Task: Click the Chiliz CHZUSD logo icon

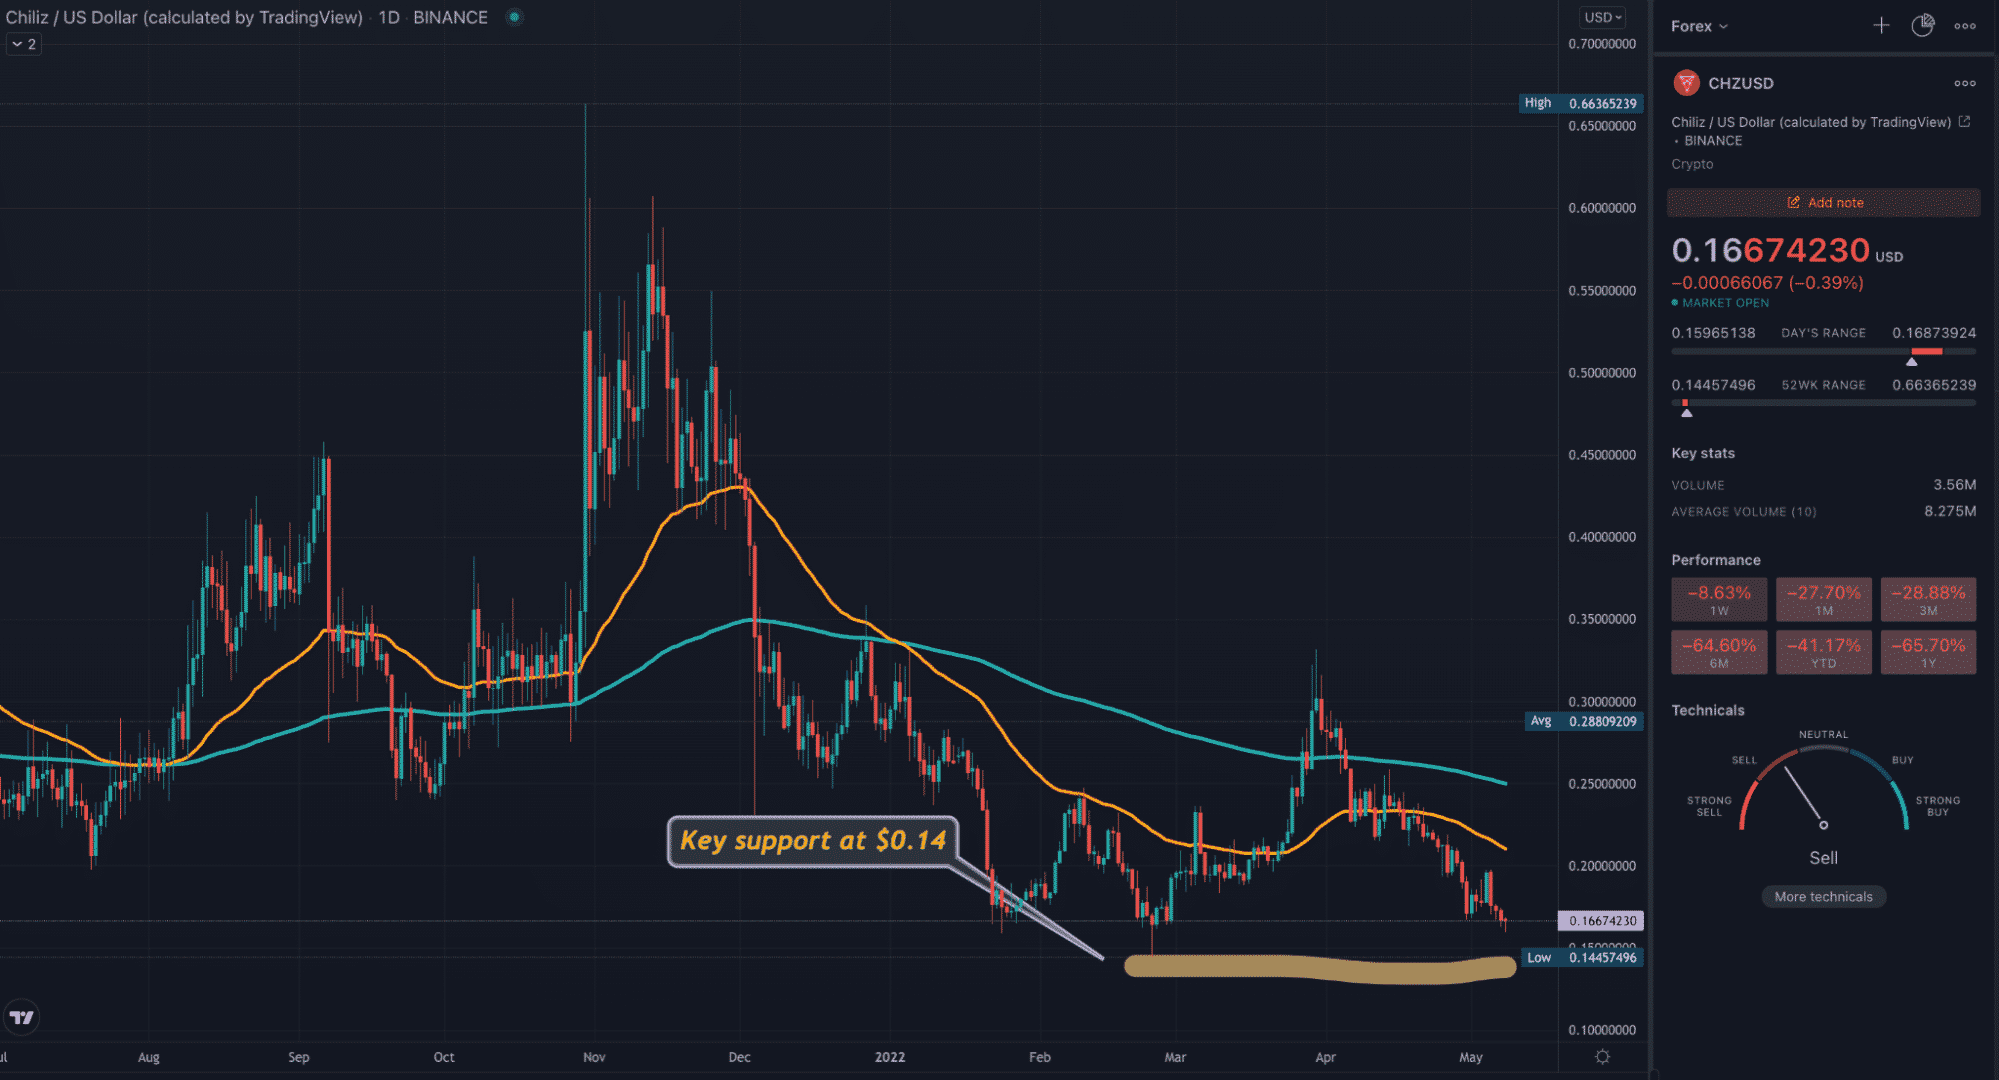Action: coord(1686,83)
